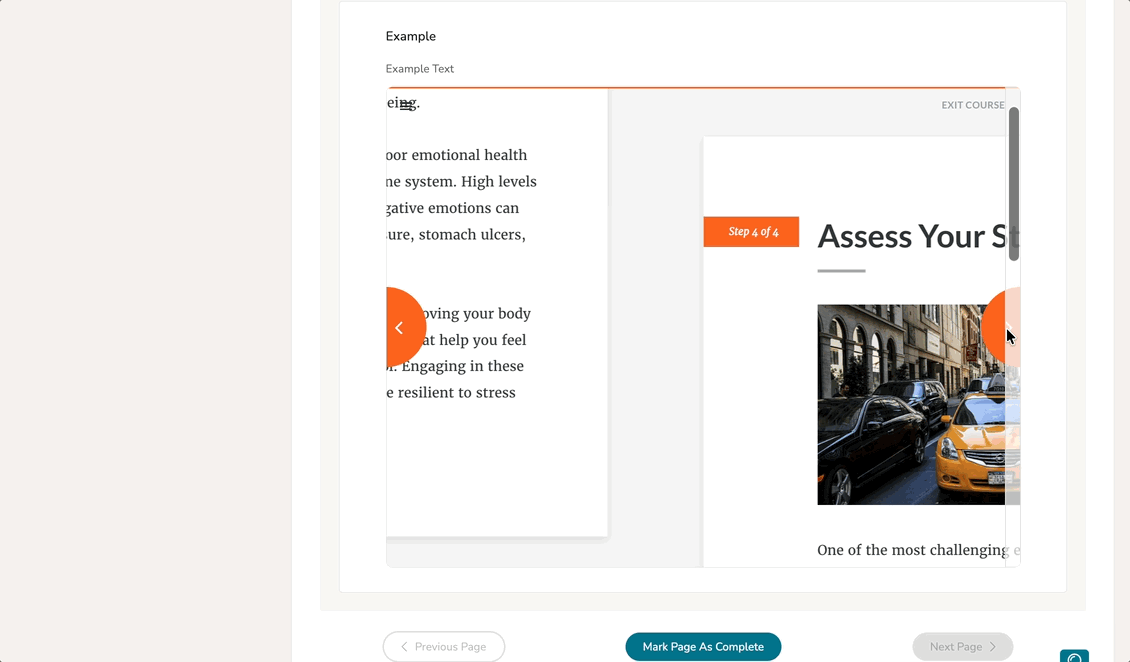Open the teal chat widget icon
The height and width of the screenshot is (662, 1130).
(1074, 657)
